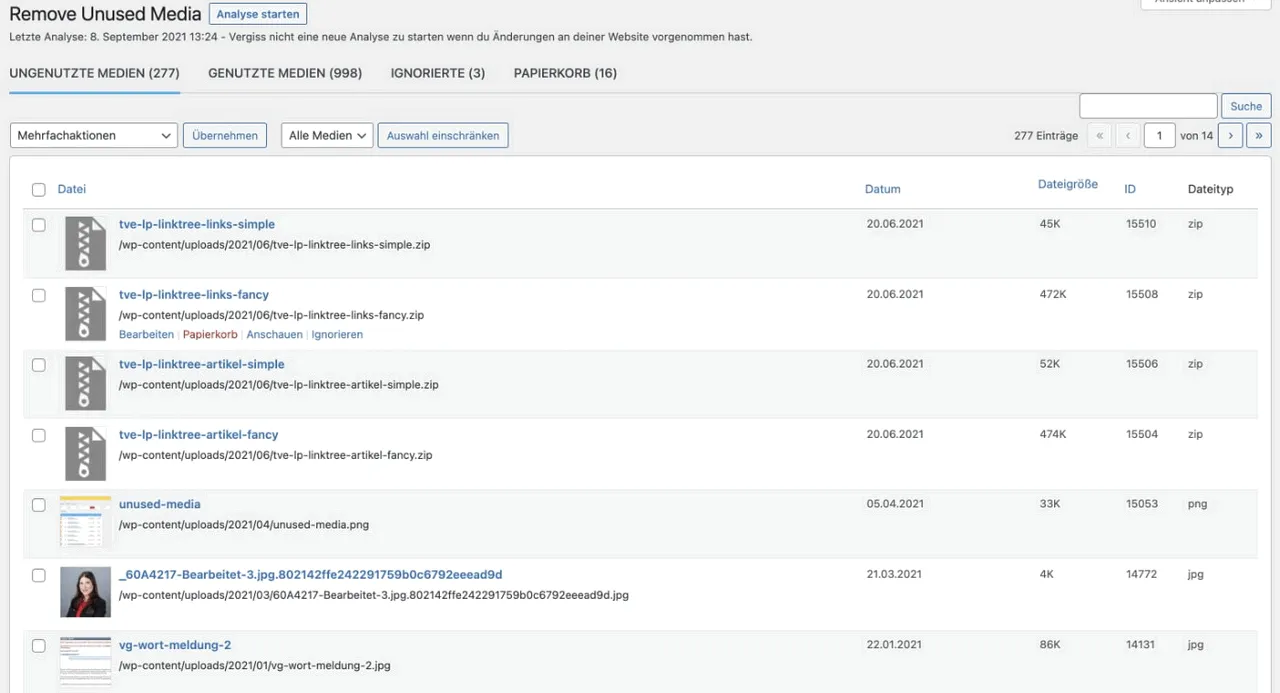Open the unused-media title link
This screenshot has width=1280, height=693.
coord(160,504)
